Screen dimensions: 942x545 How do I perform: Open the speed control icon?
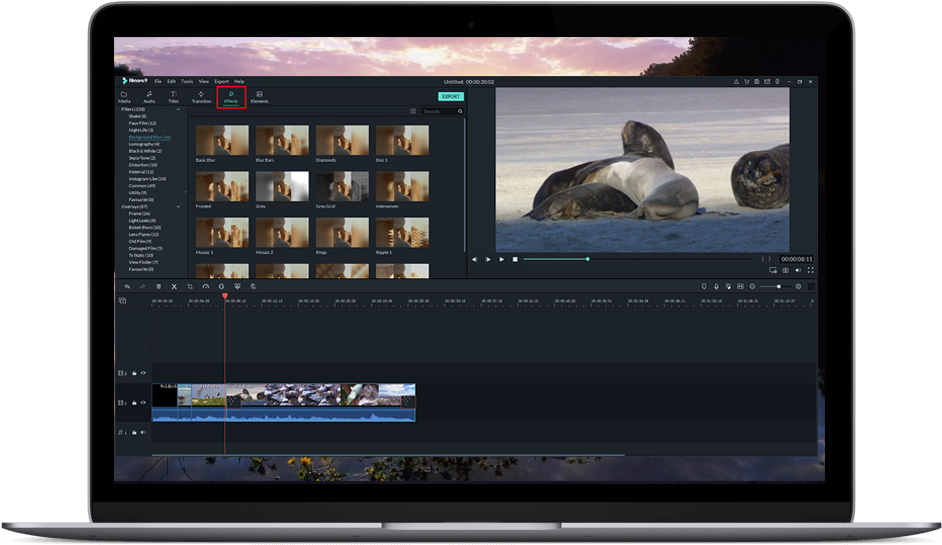tap(206, 286)
